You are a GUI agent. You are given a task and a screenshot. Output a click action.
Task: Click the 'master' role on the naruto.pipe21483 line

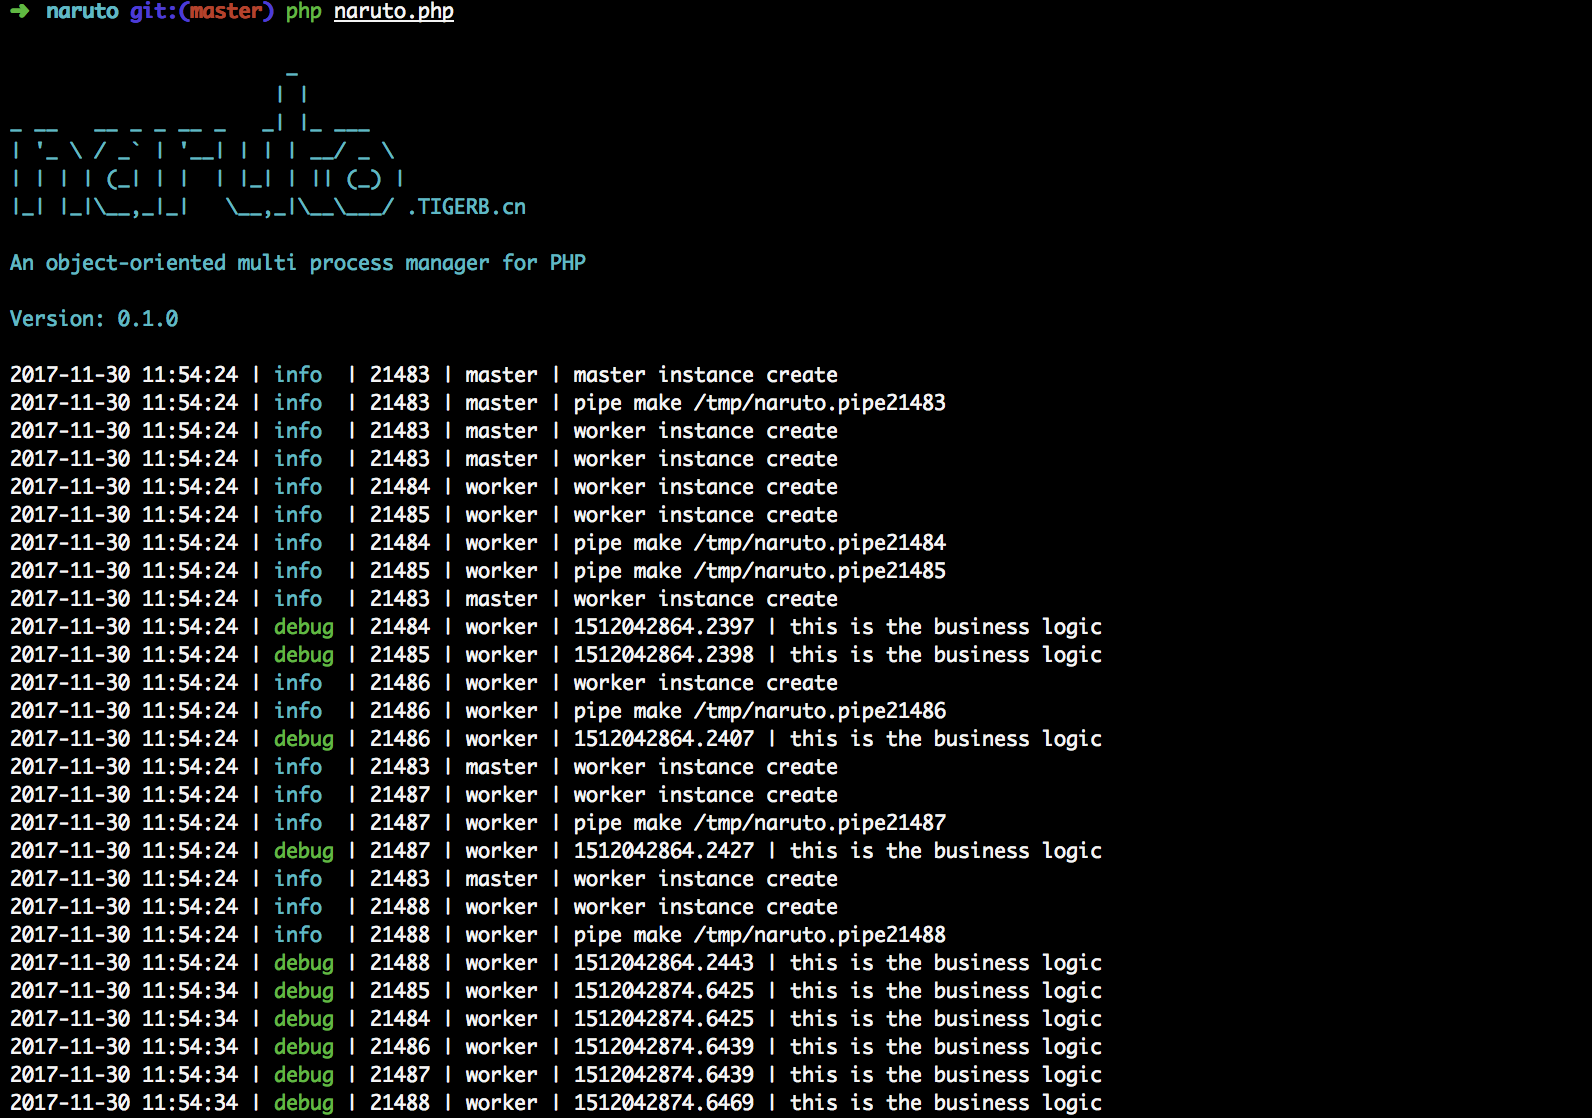tap(501, 403)
